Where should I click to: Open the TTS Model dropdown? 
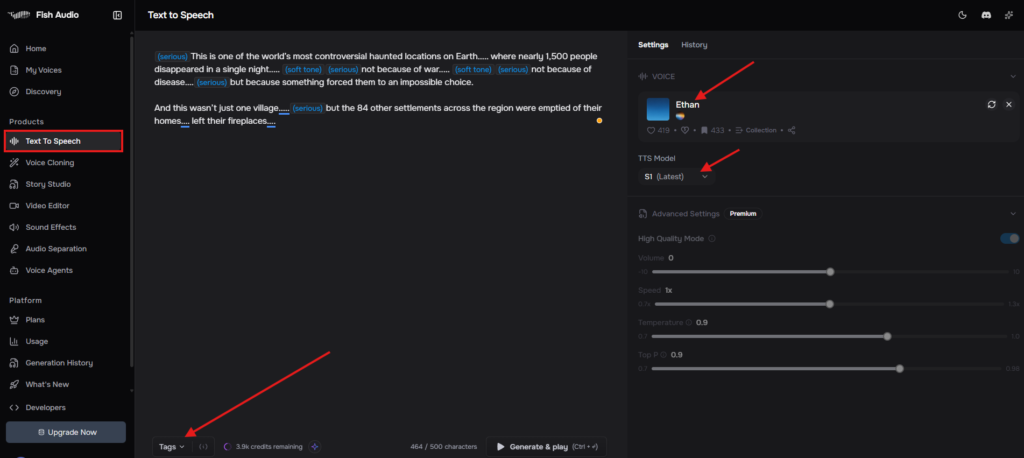point(678,176)
